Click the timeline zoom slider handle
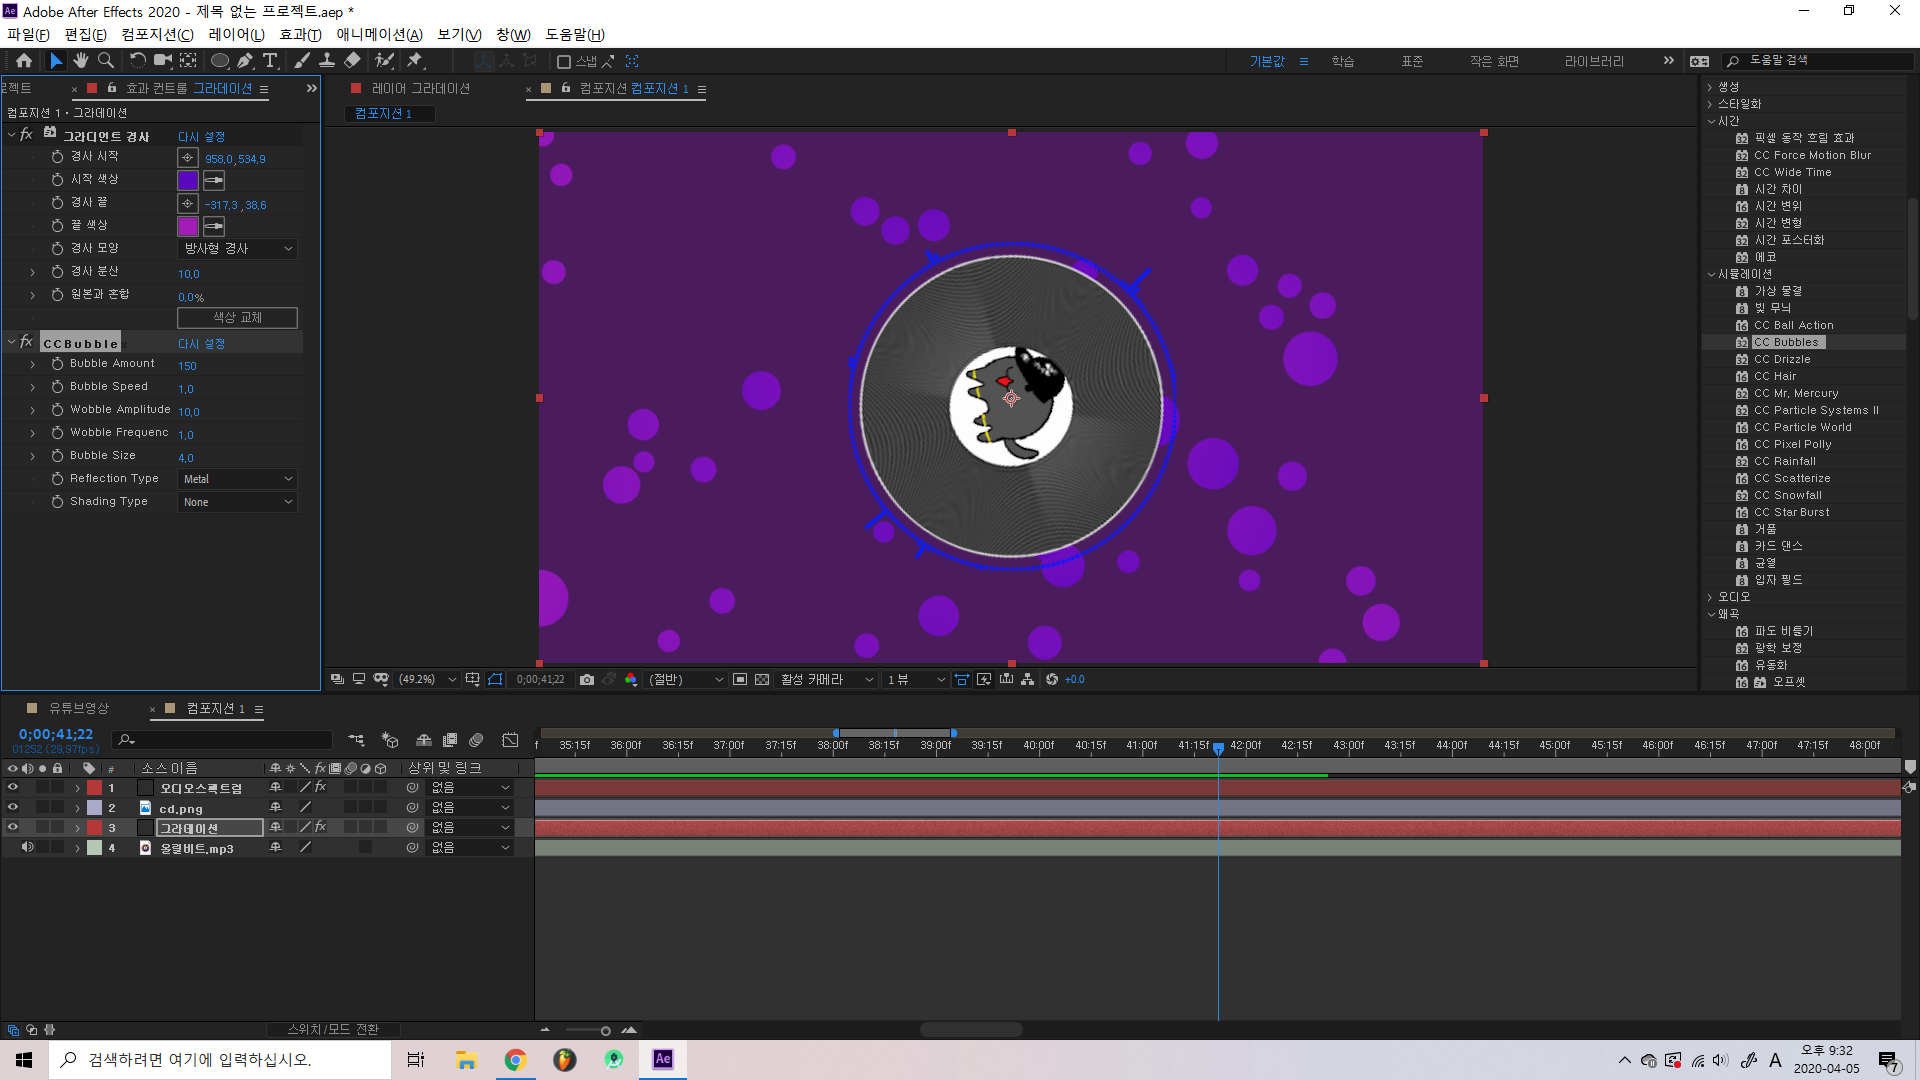1920x1080 pixels. (605, 1030)
